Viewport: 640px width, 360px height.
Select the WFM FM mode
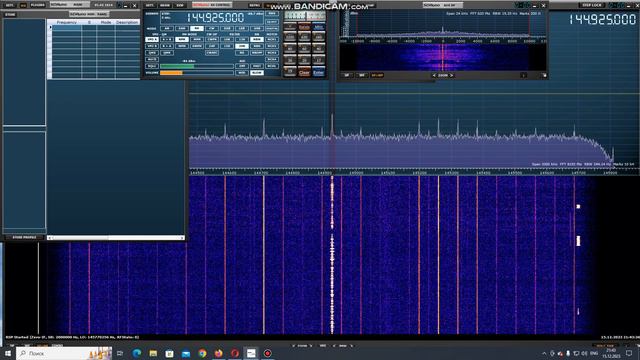(182, 46)
